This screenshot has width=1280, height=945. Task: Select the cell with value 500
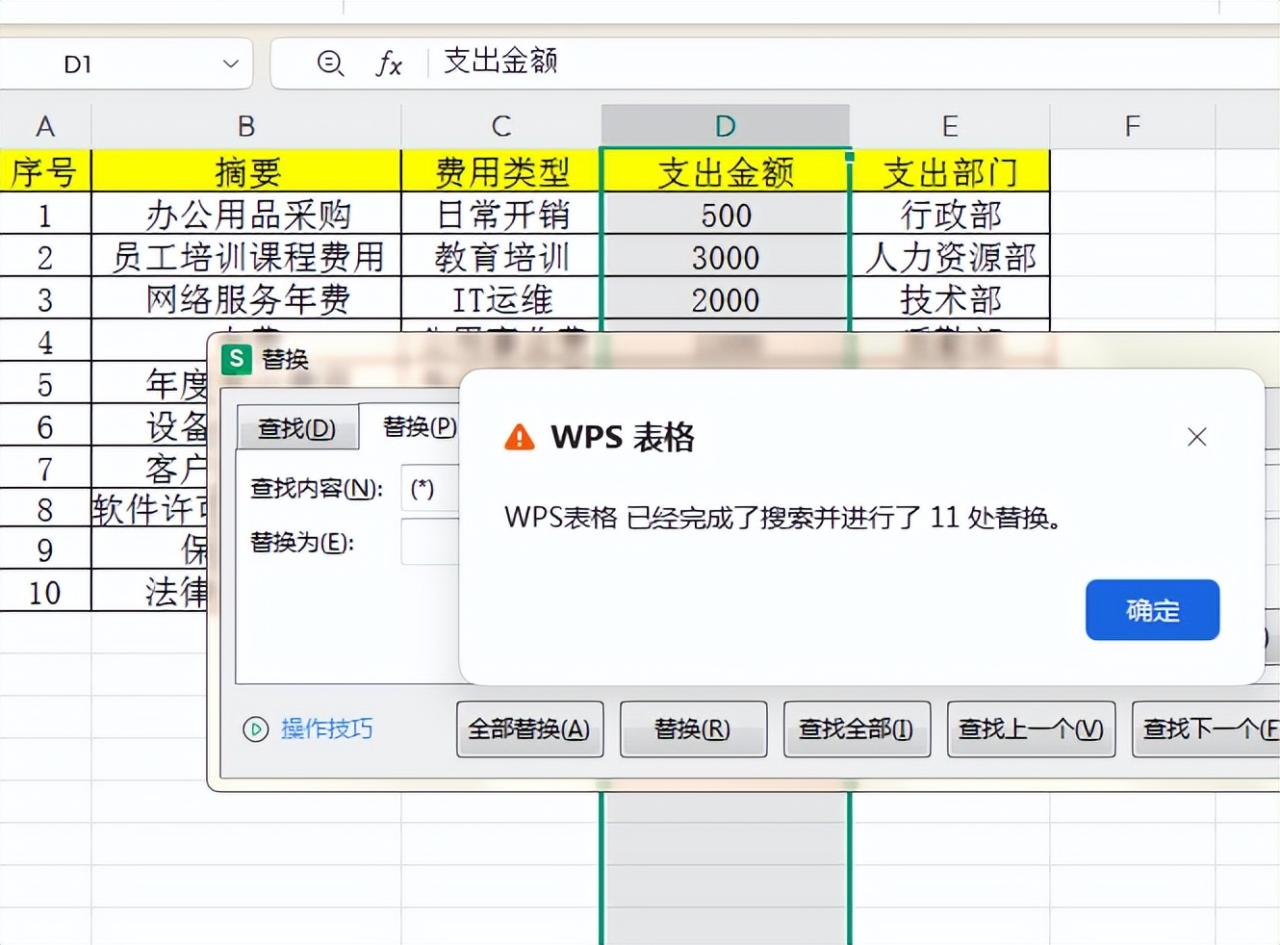pos(725,214)
